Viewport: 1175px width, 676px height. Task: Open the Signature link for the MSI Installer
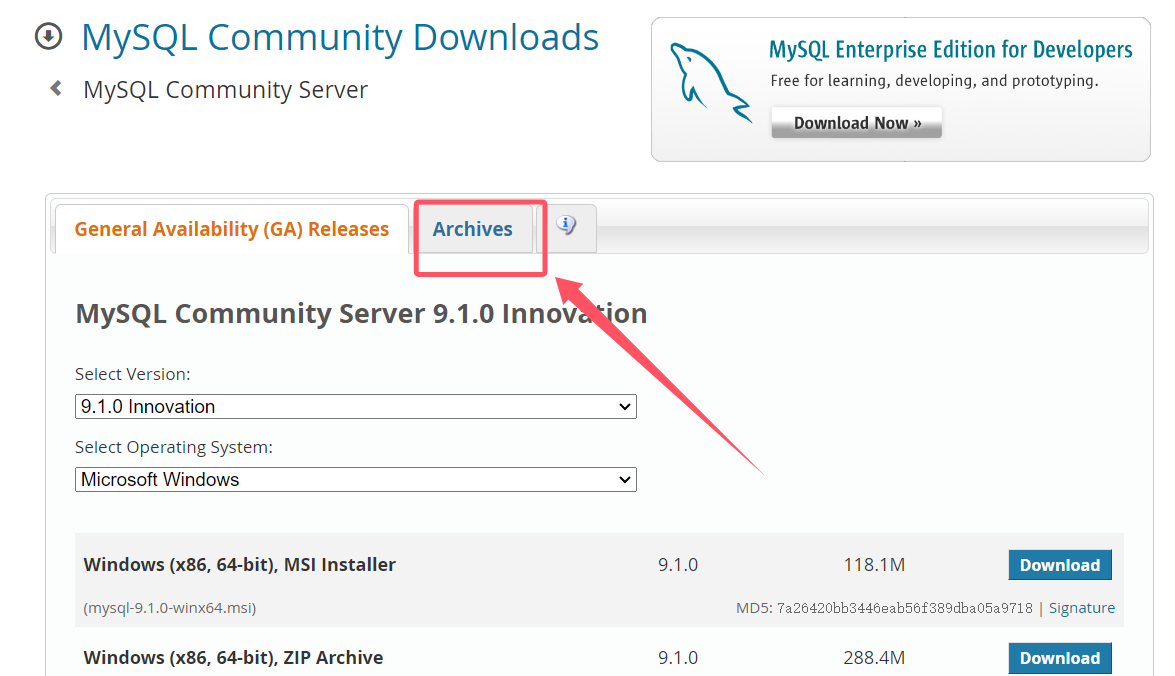click(x=1081, y=608)
